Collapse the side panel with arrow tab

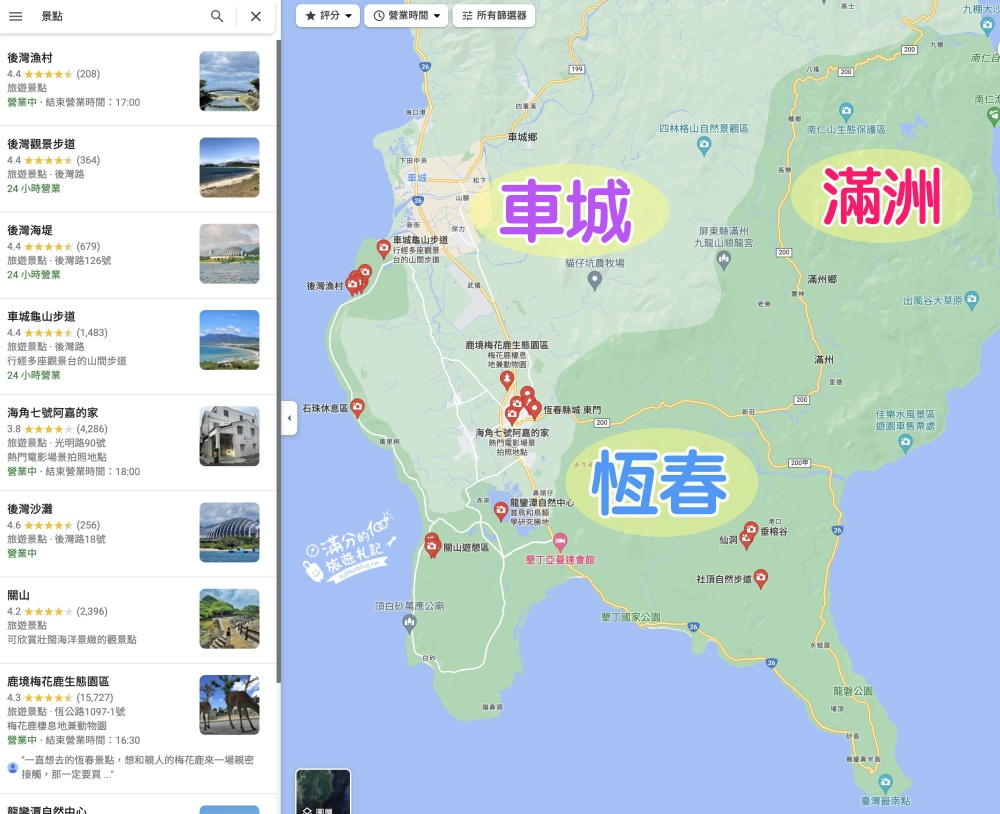[x=289, y=417]
